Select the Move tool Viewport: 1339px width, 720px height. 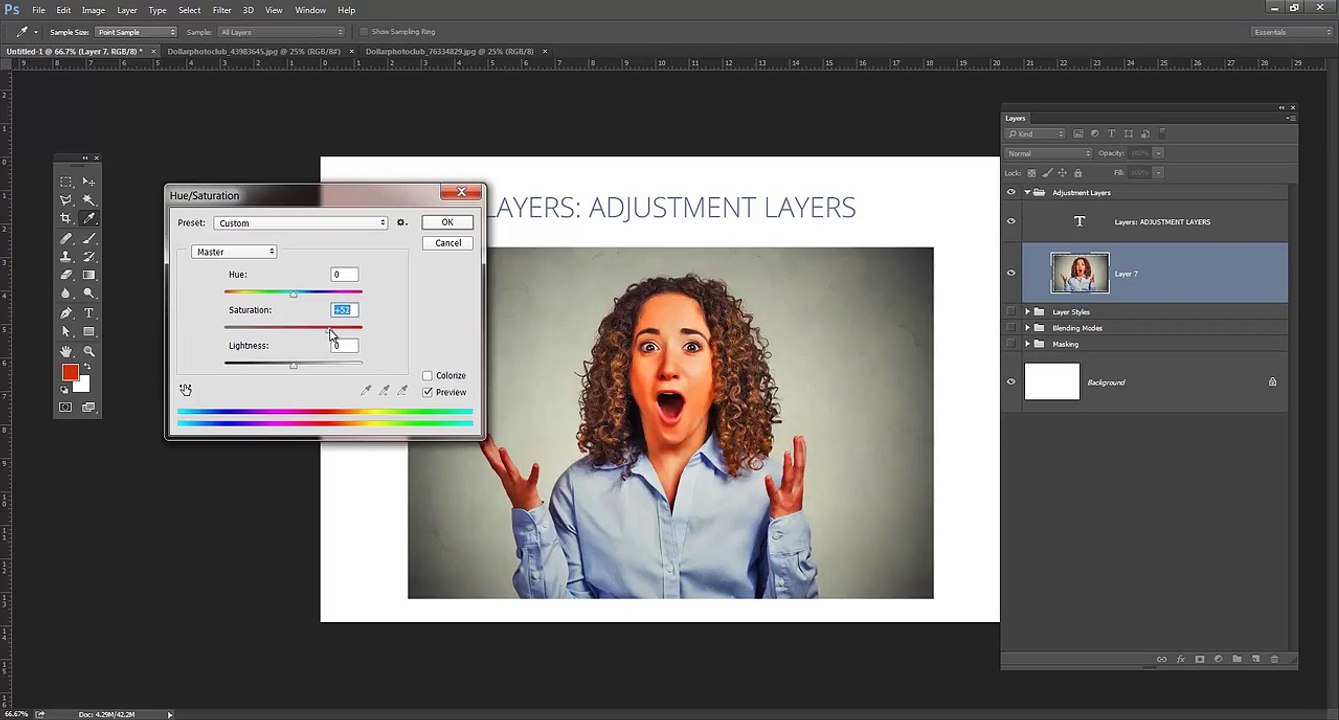pyautogui.click(x=89, y=182)
